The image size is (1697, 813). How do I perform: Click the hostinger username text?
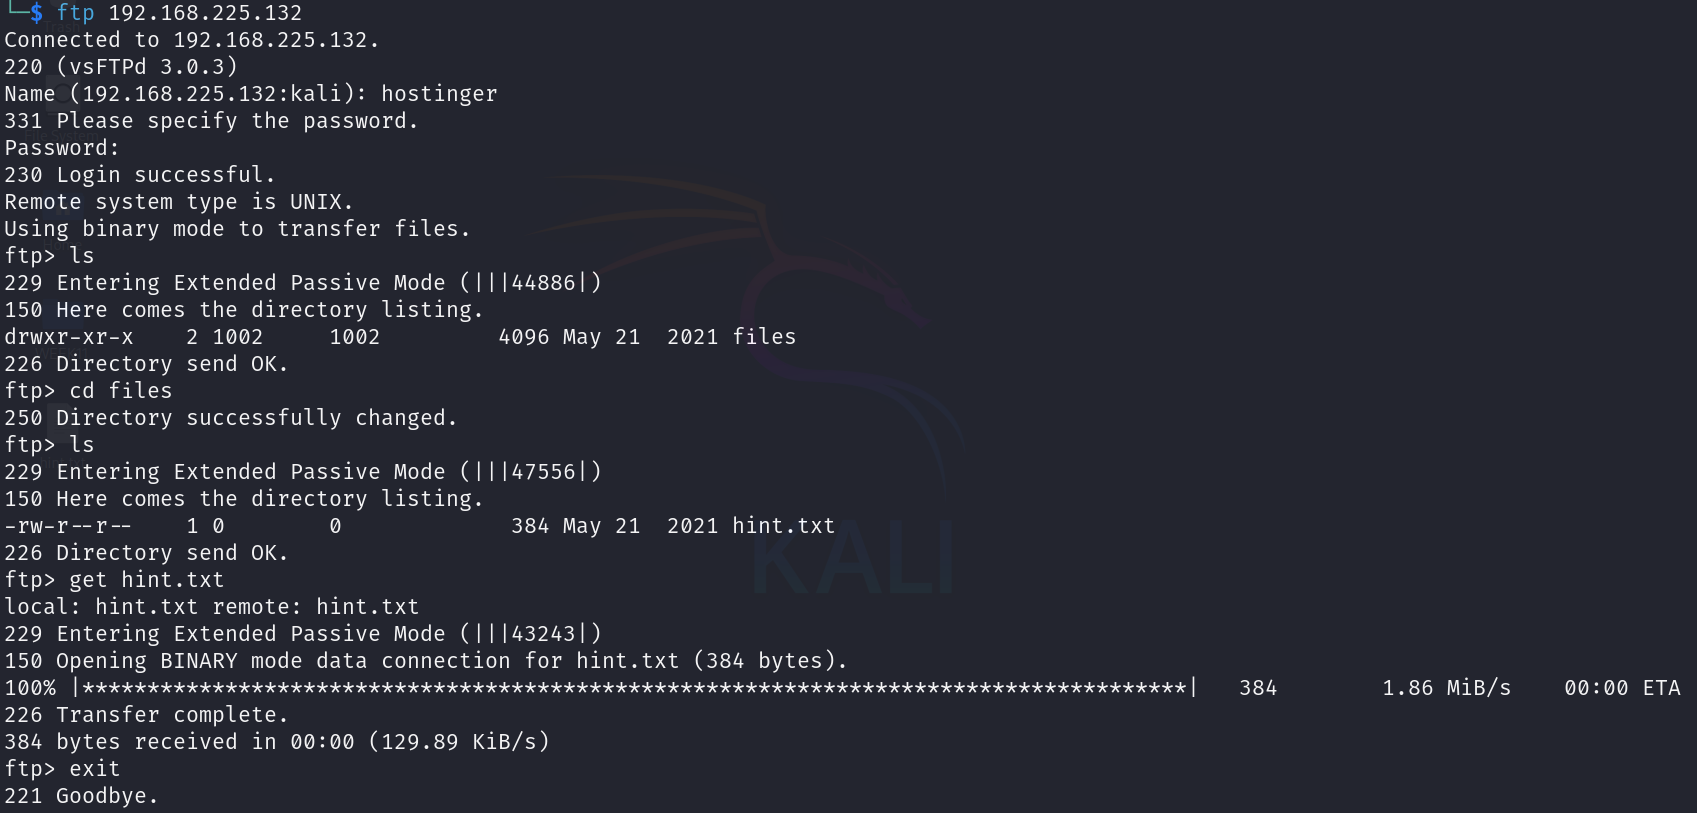click(x=439, y=94)
